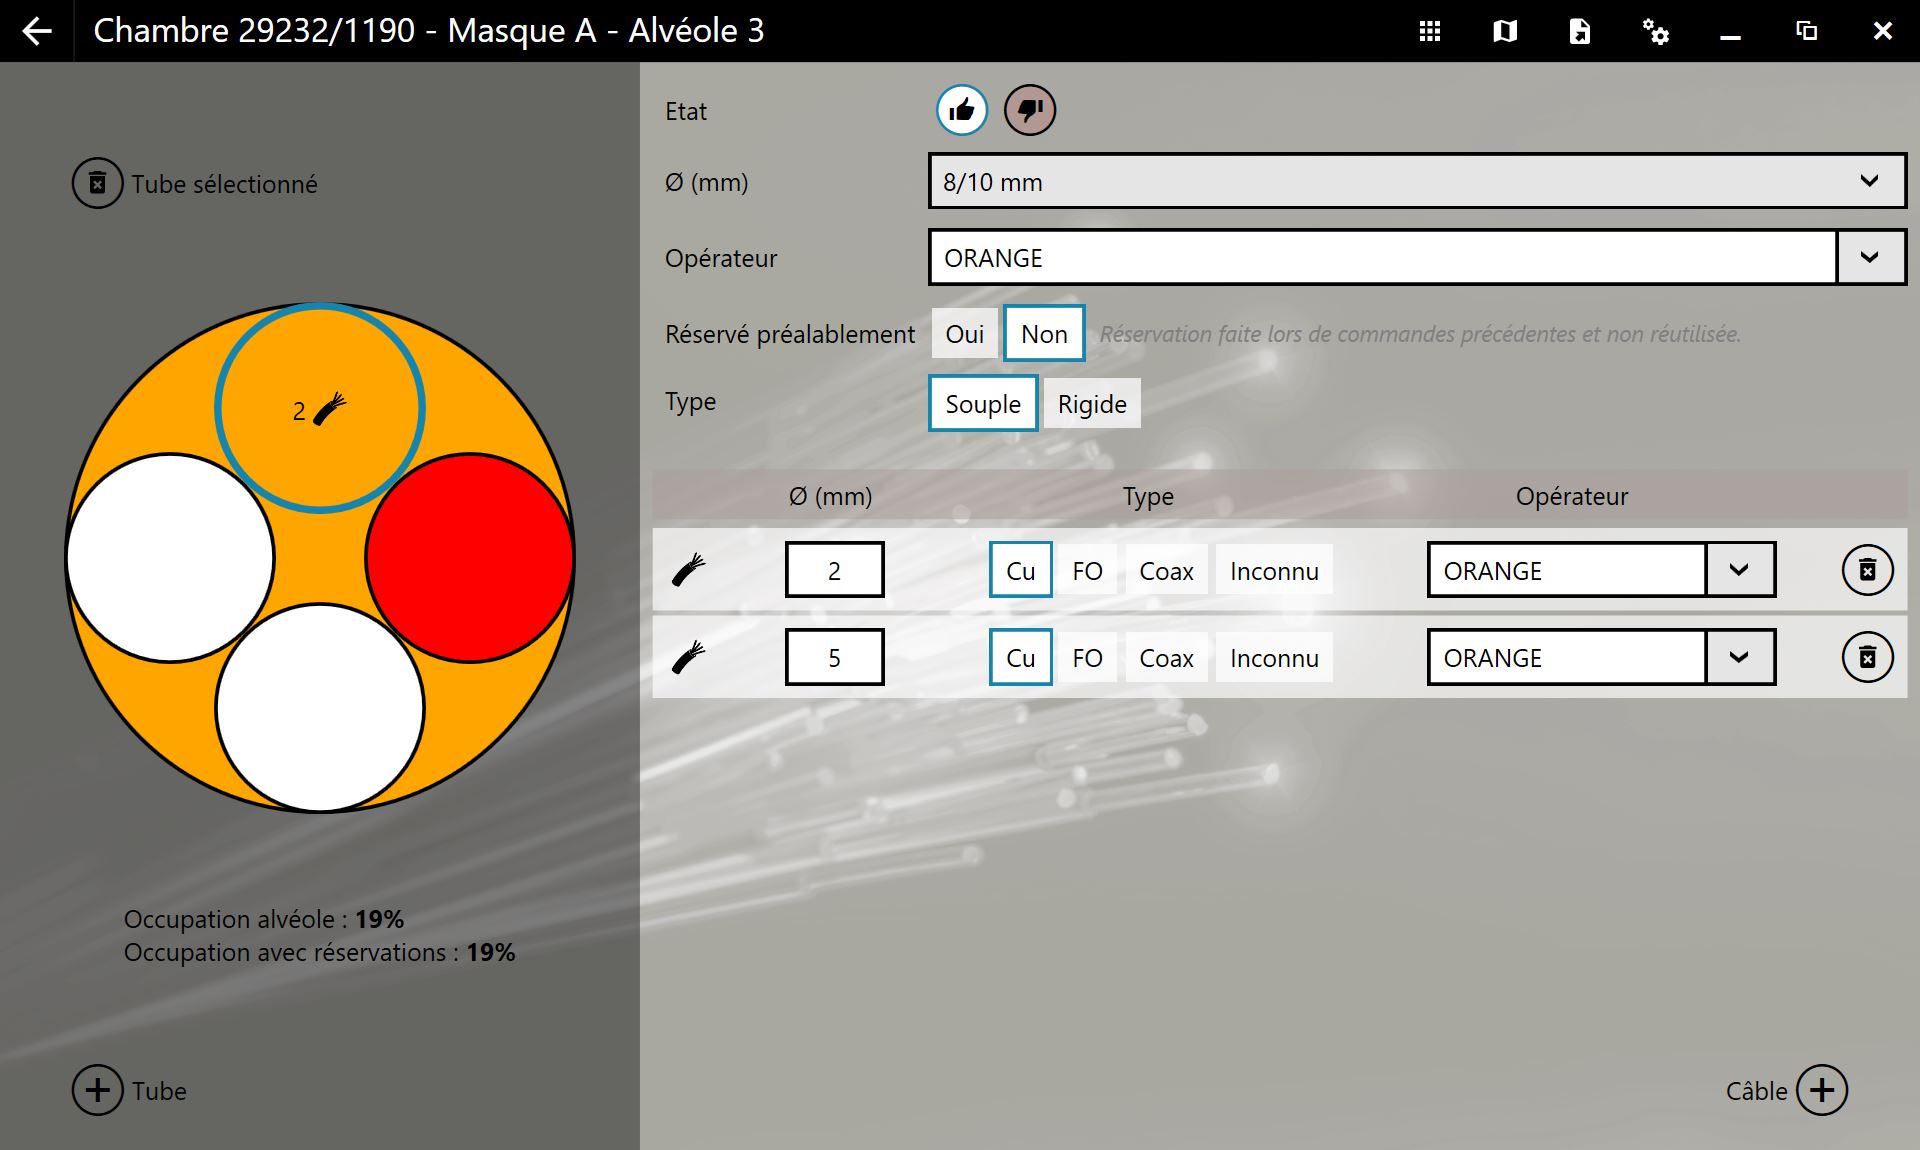Add a new tube with plus icon
The height and width of the screenshot is (1150, 1920).
tap(97, 1090)
